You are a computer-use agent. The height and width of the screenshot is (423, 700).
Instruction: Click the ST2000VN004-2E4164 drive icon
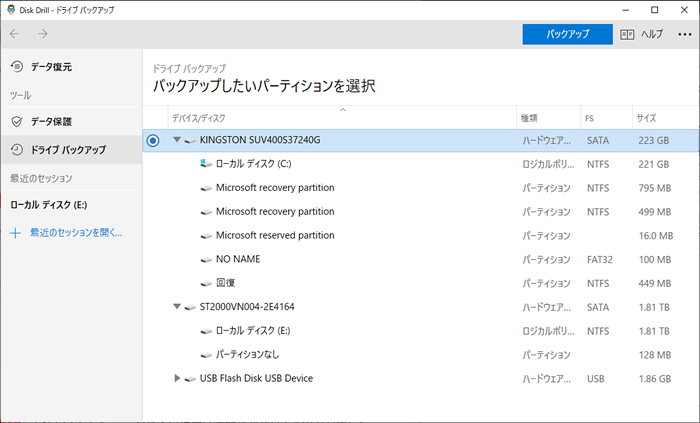(x=190, y=307)
